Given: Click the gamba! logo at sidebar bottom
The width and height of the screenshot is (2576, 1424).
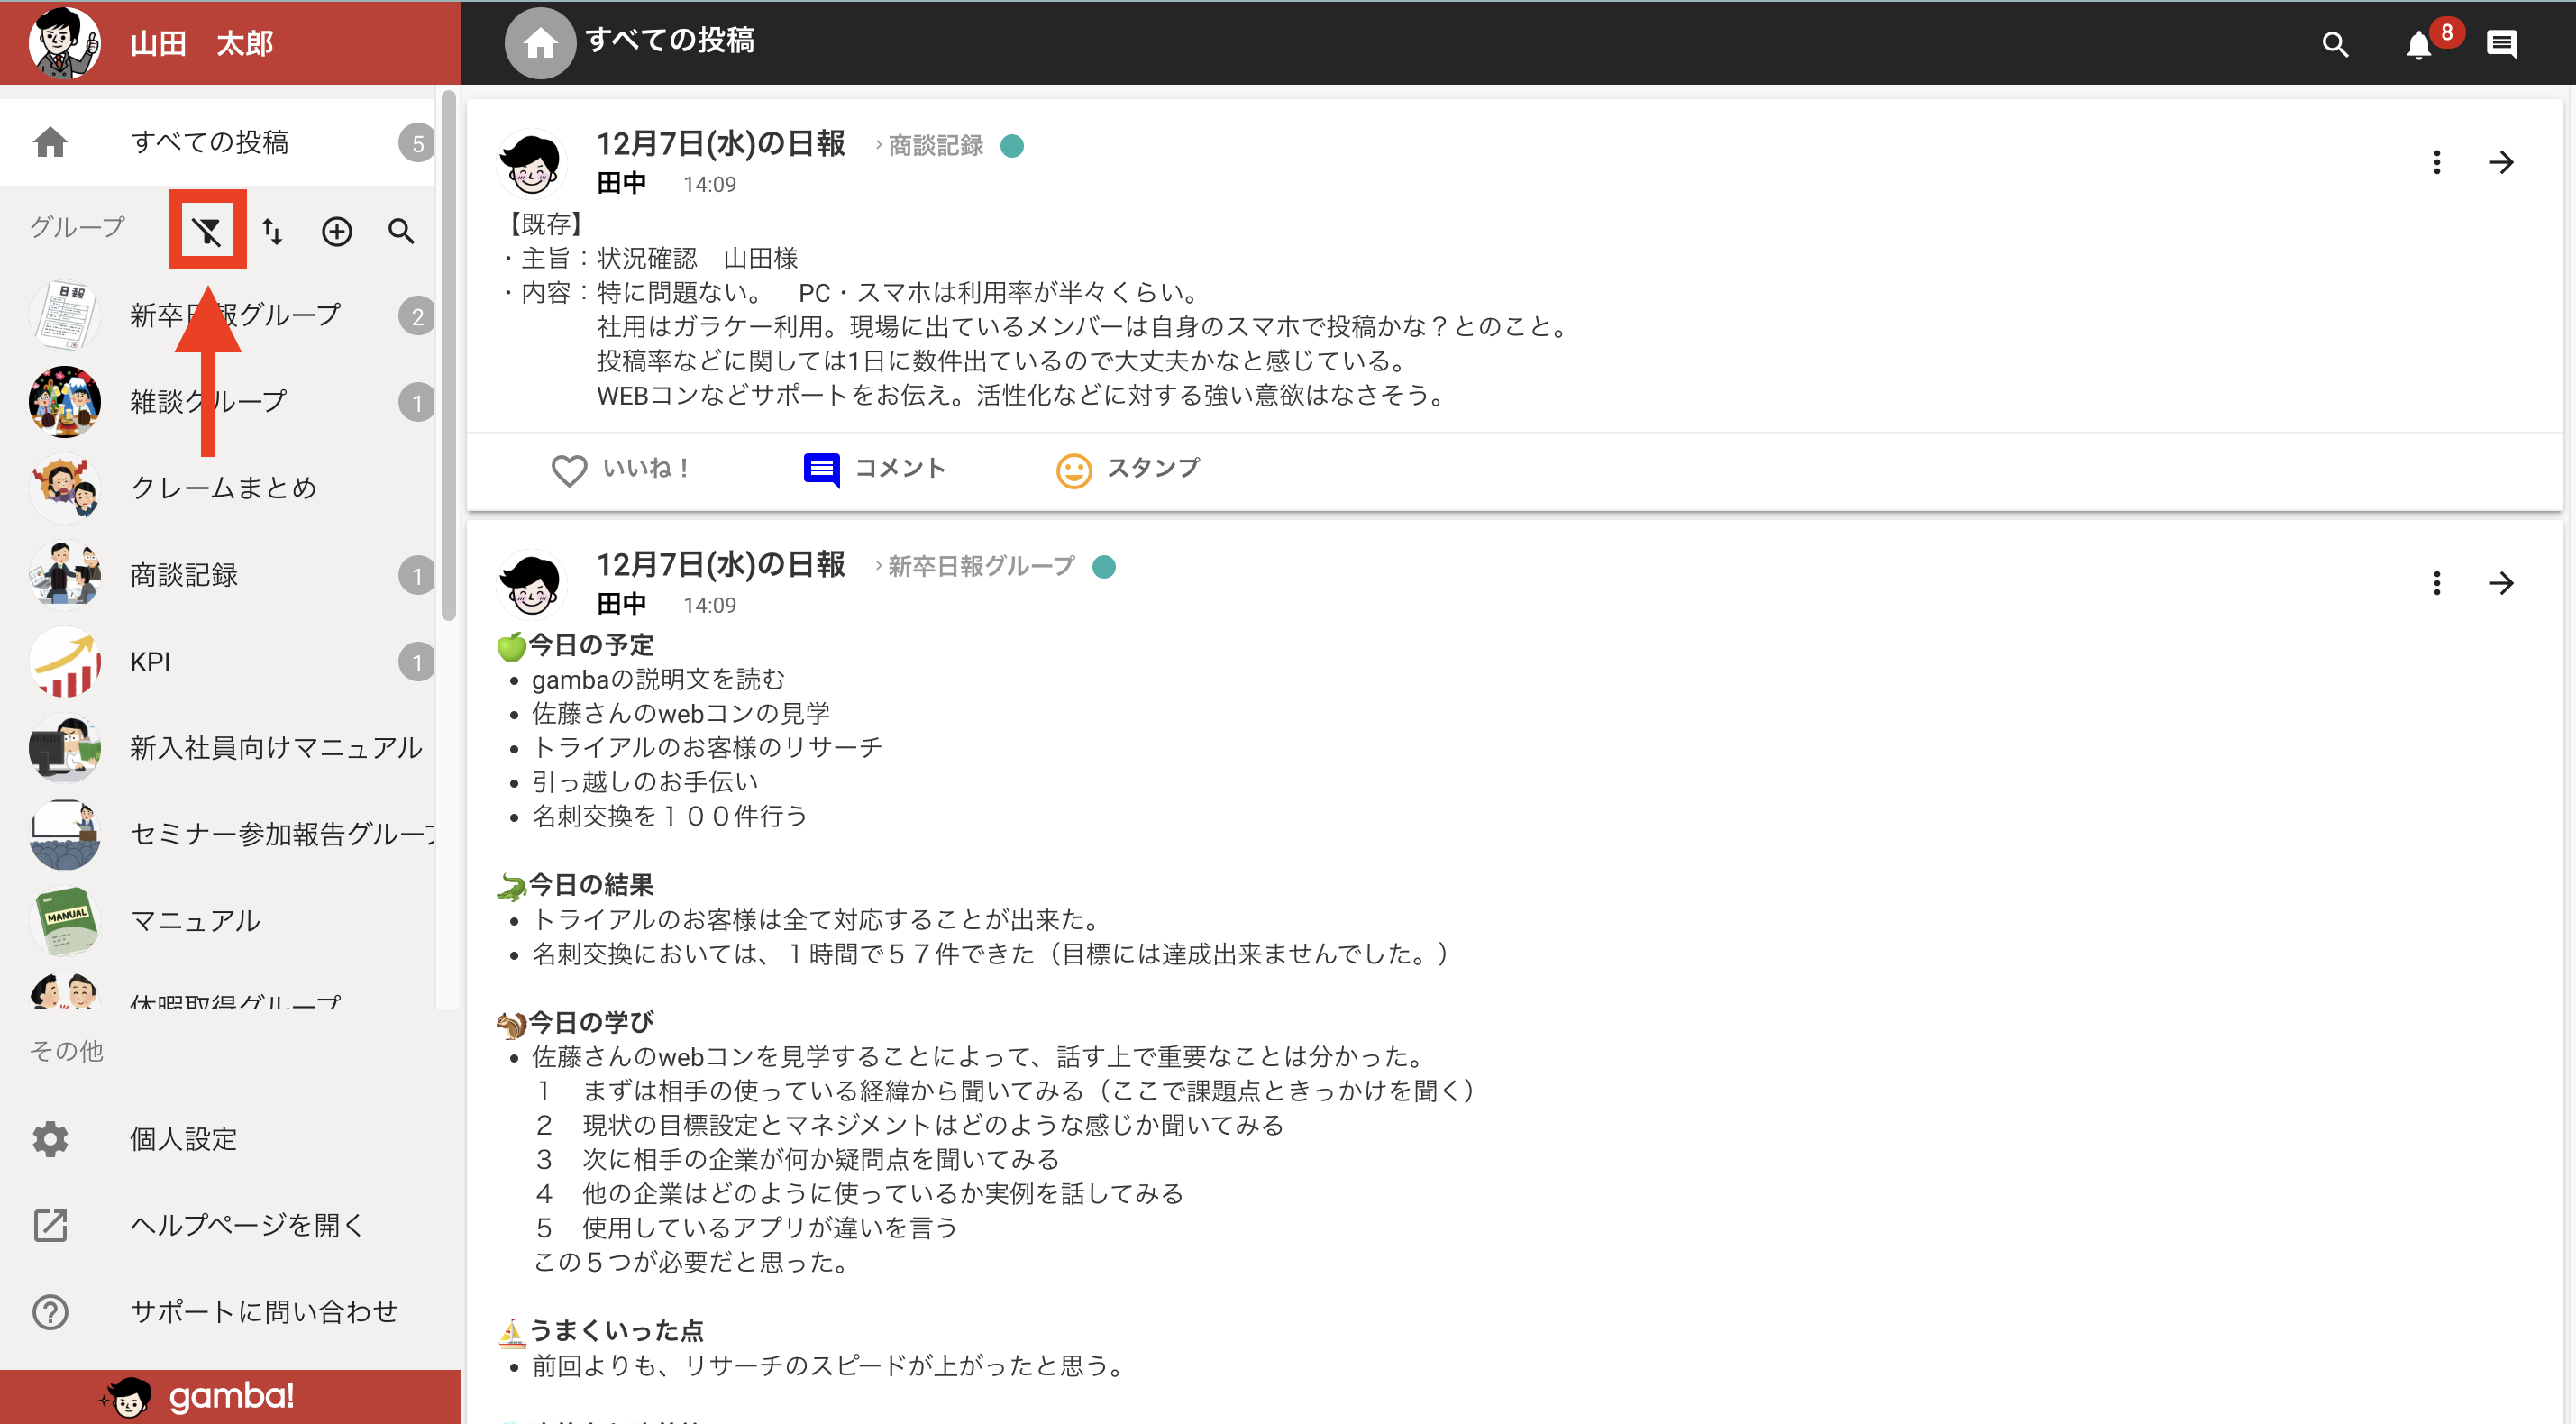Looking at the screenshot, I should tap(198, 1397).
